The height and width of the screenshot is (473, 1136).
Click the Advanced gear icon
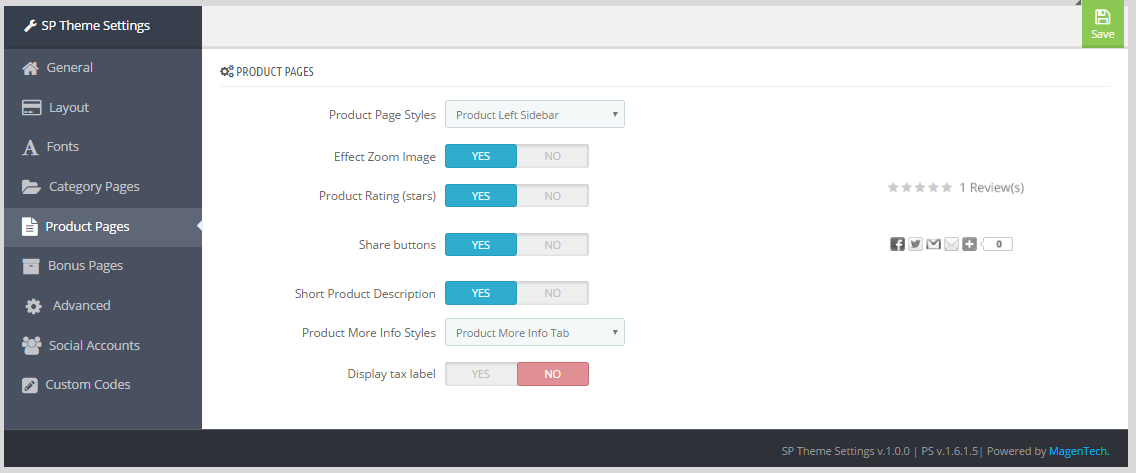coord(33,306)
